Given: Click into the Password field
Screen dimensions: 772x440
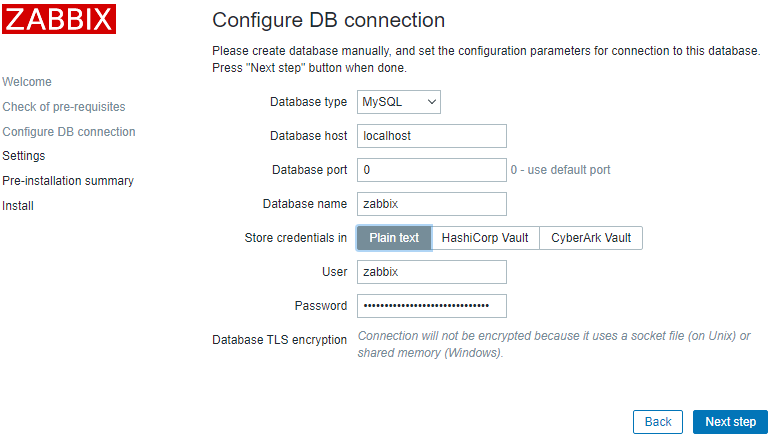Looking at the screenshot, I should coord(431,306).
